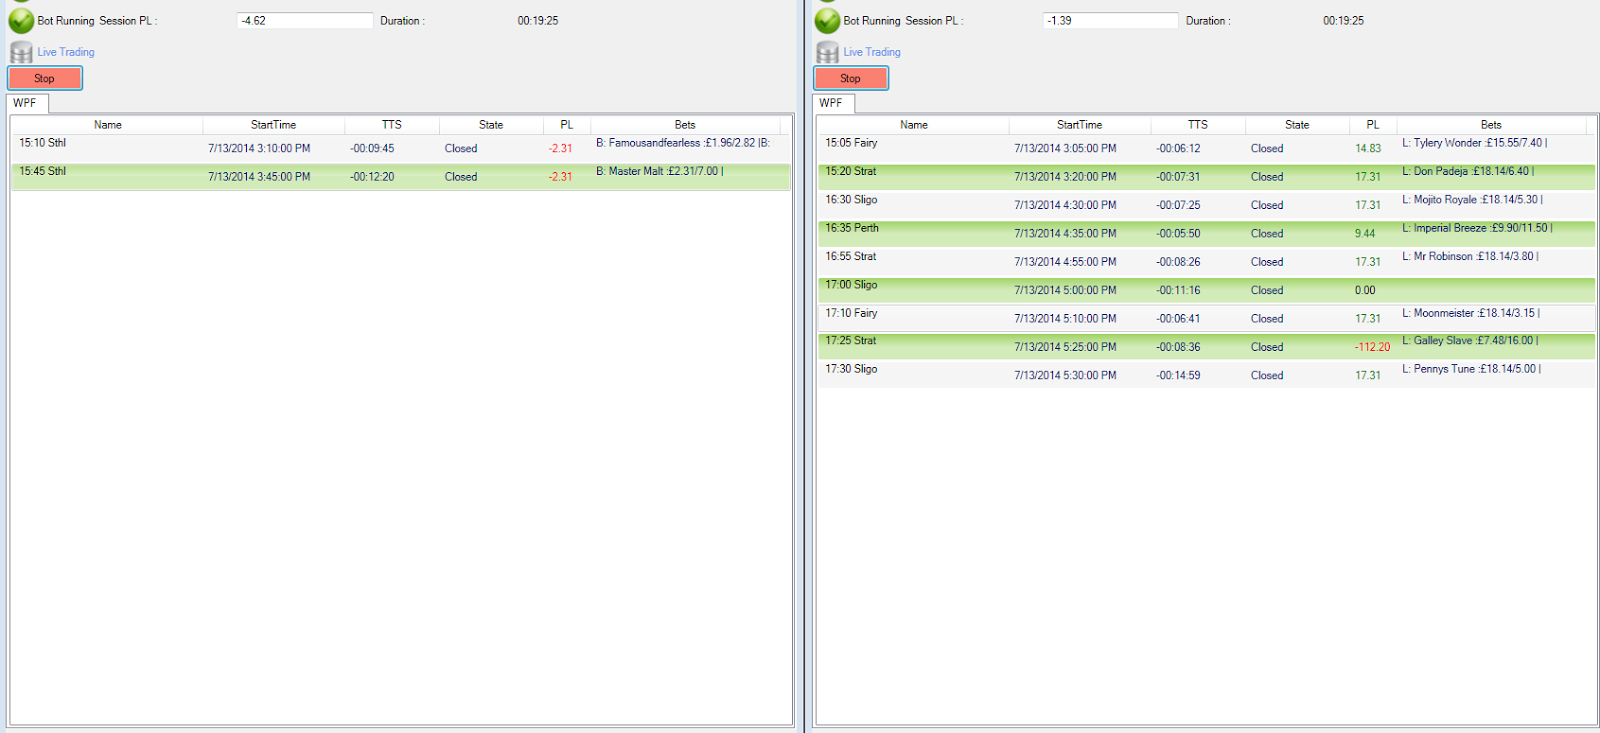Click TTS value -00:14:59
The height and width of the screenshot is (733, 1600).
tap(1178, 375)
